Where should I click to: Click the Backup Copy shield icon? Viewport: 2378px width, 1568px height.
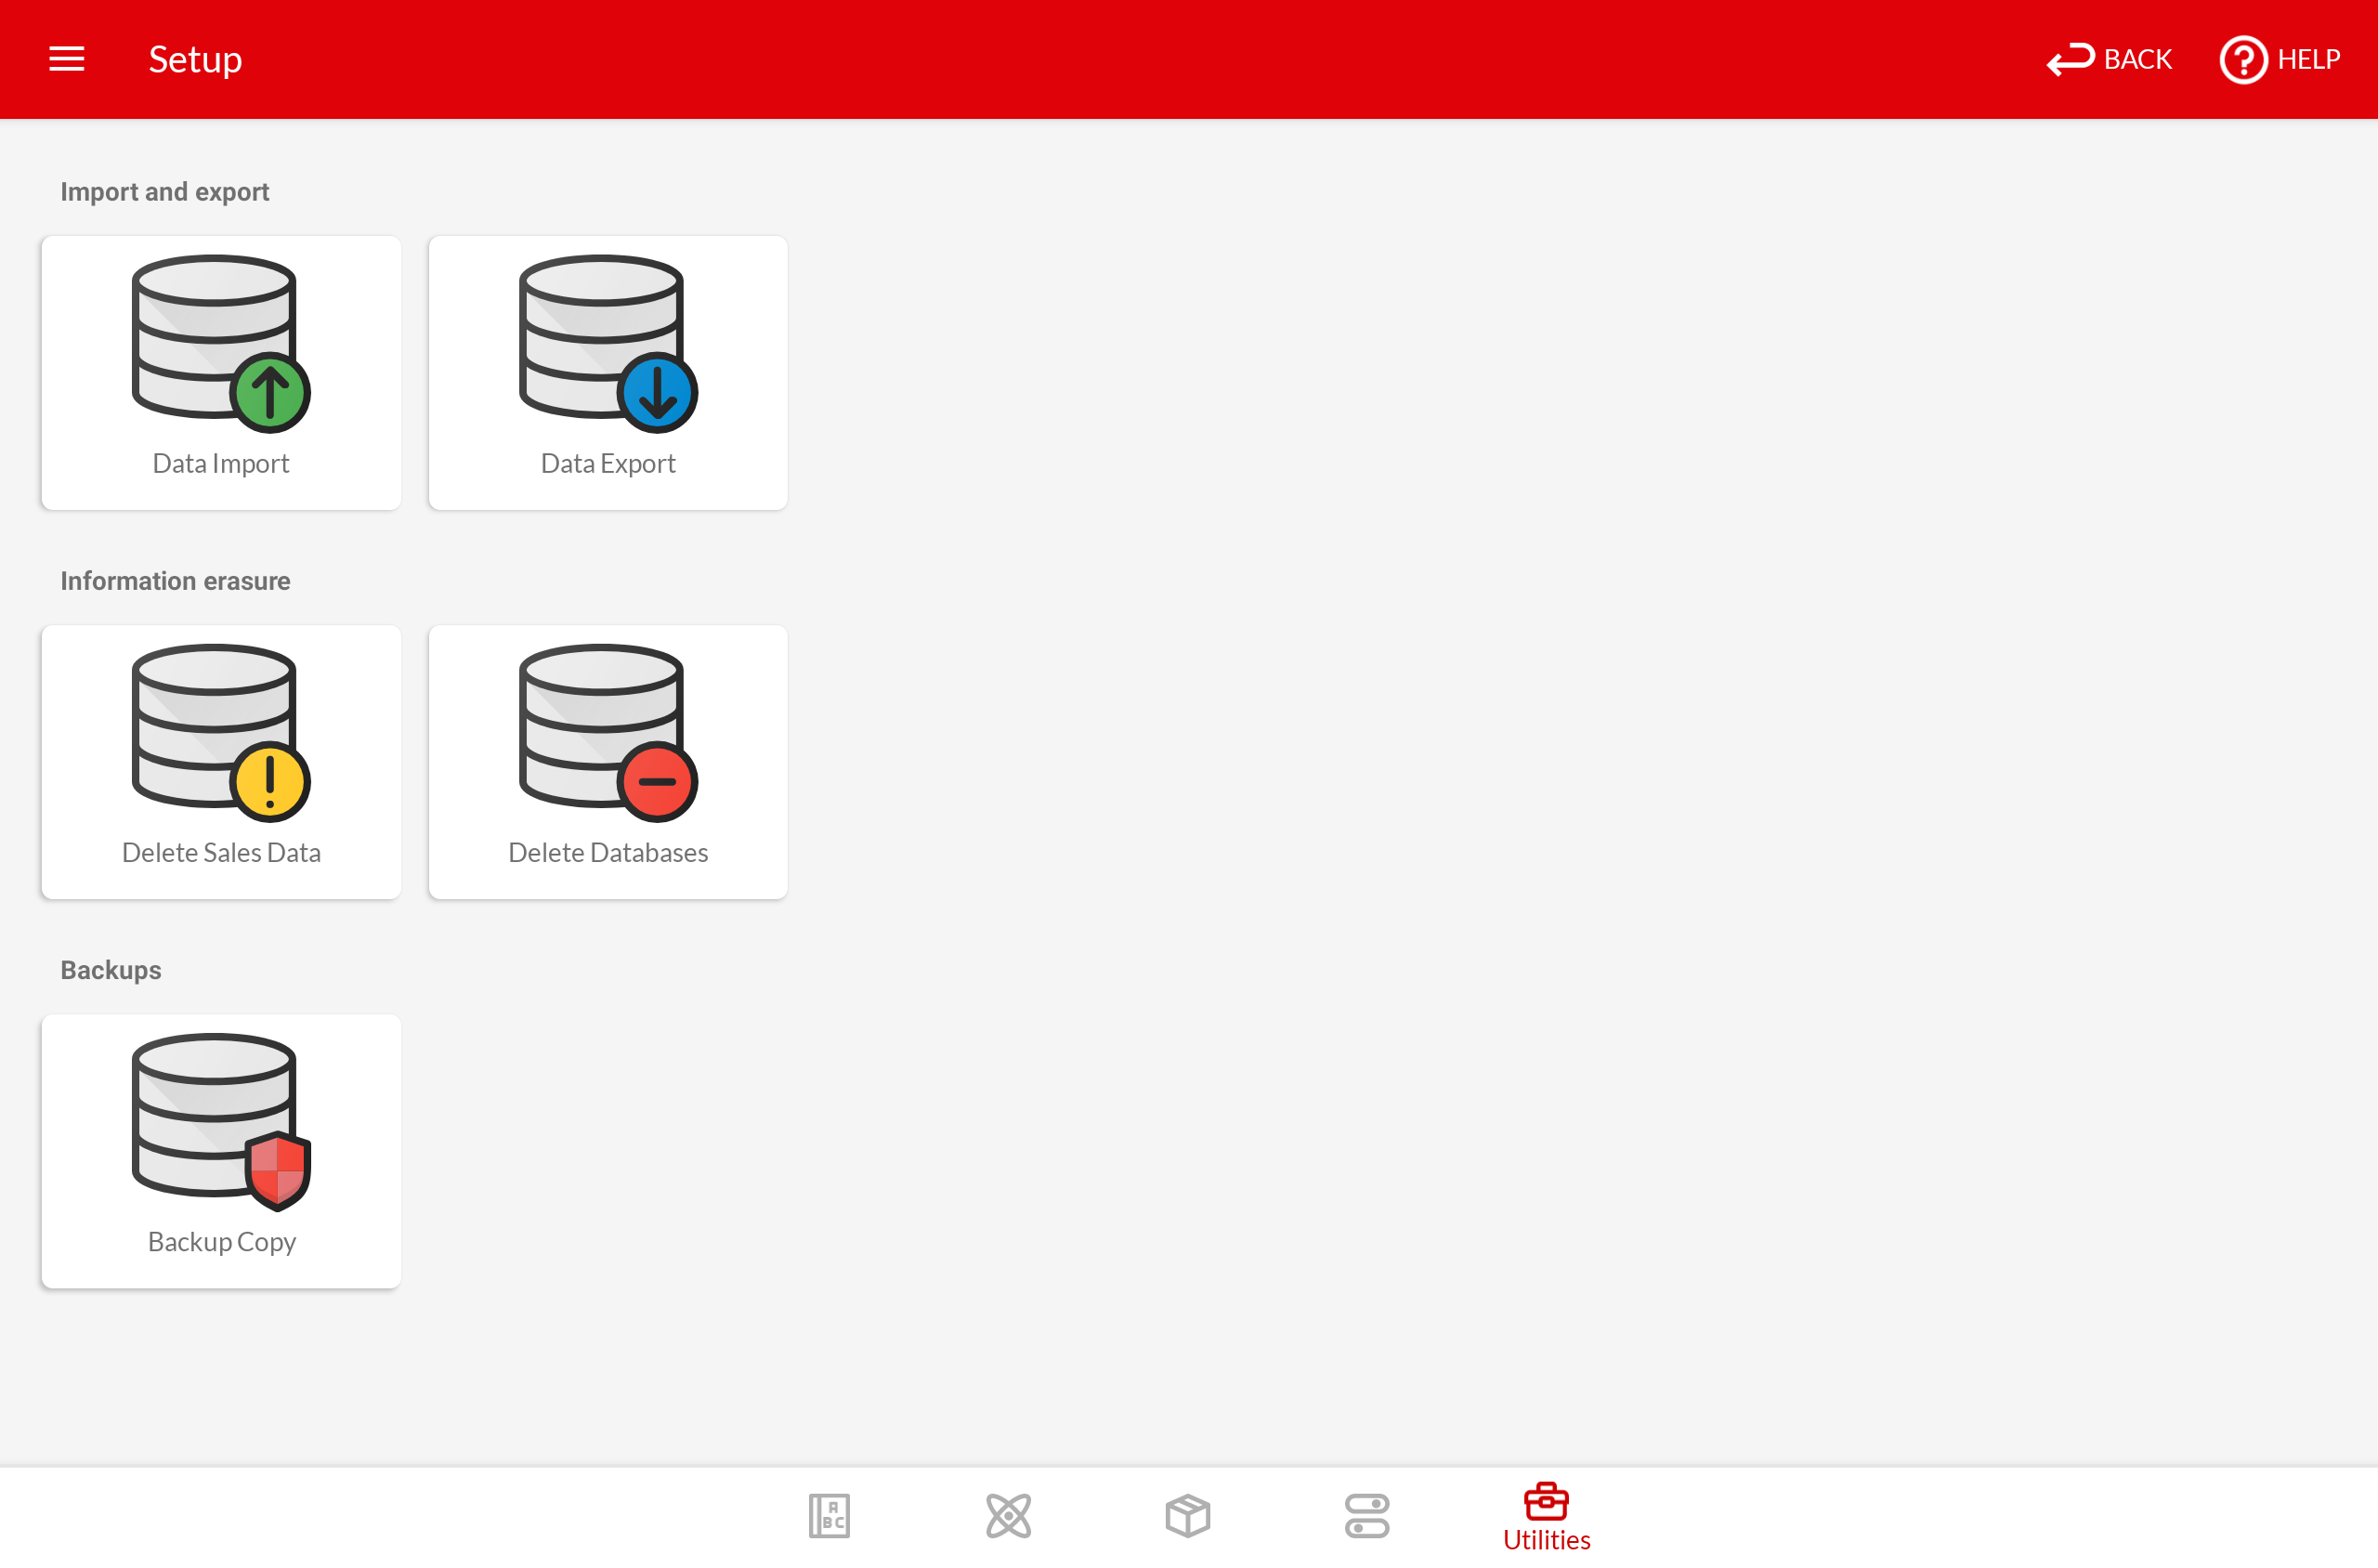point(277,1169)
